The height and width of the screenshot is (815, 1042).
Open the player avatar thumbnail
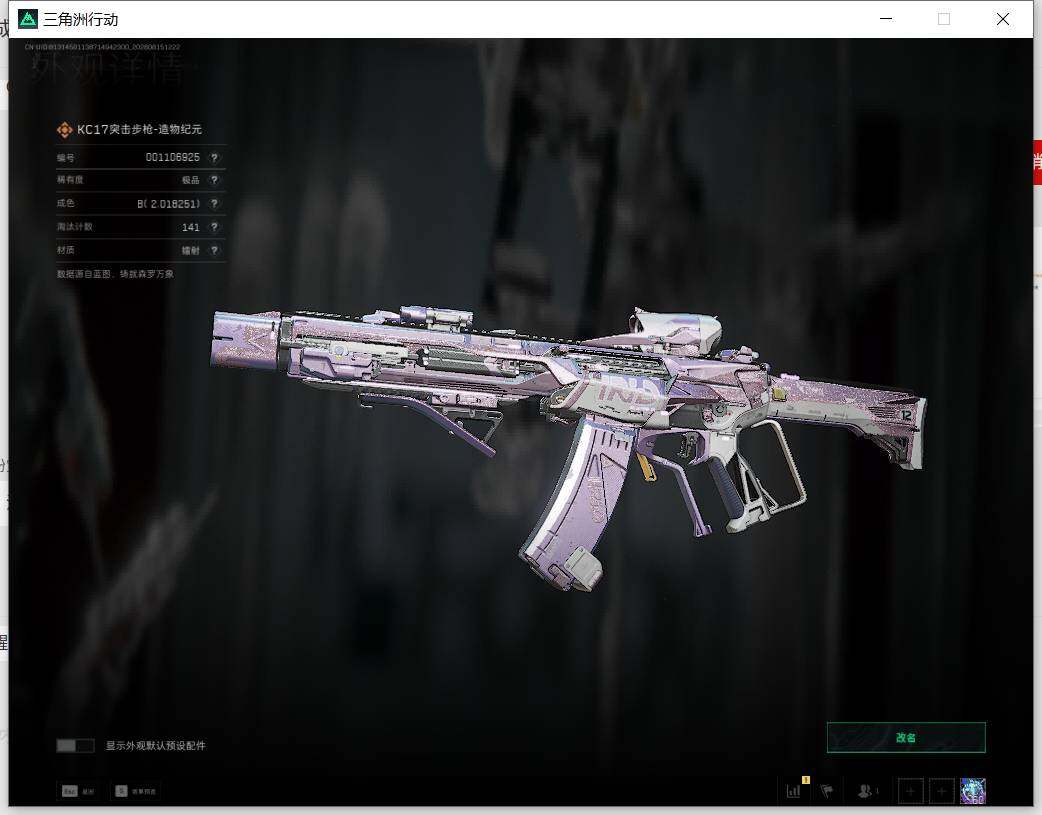(x=973, y=791)
